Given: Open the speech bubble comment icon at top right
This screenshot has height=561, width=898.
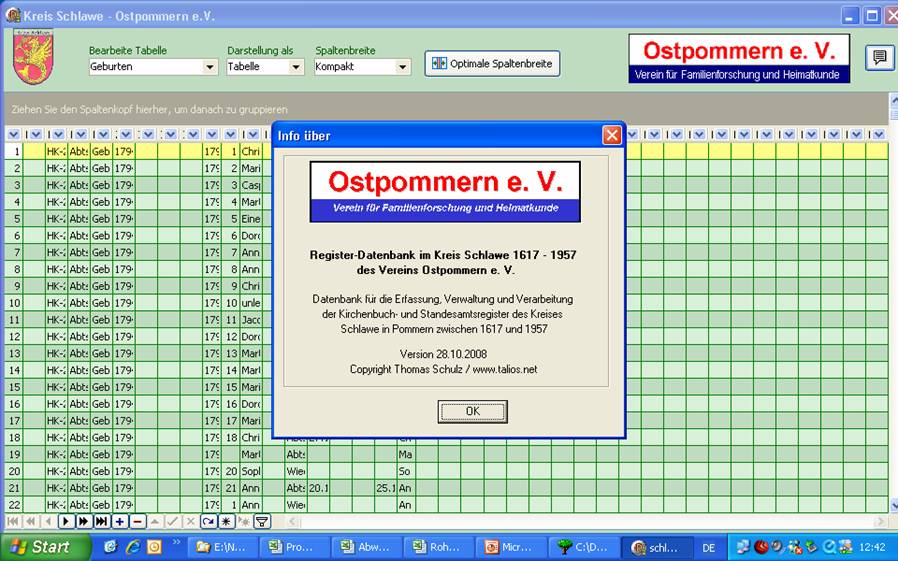Looking at the screenshot, I should coord(880,57).
